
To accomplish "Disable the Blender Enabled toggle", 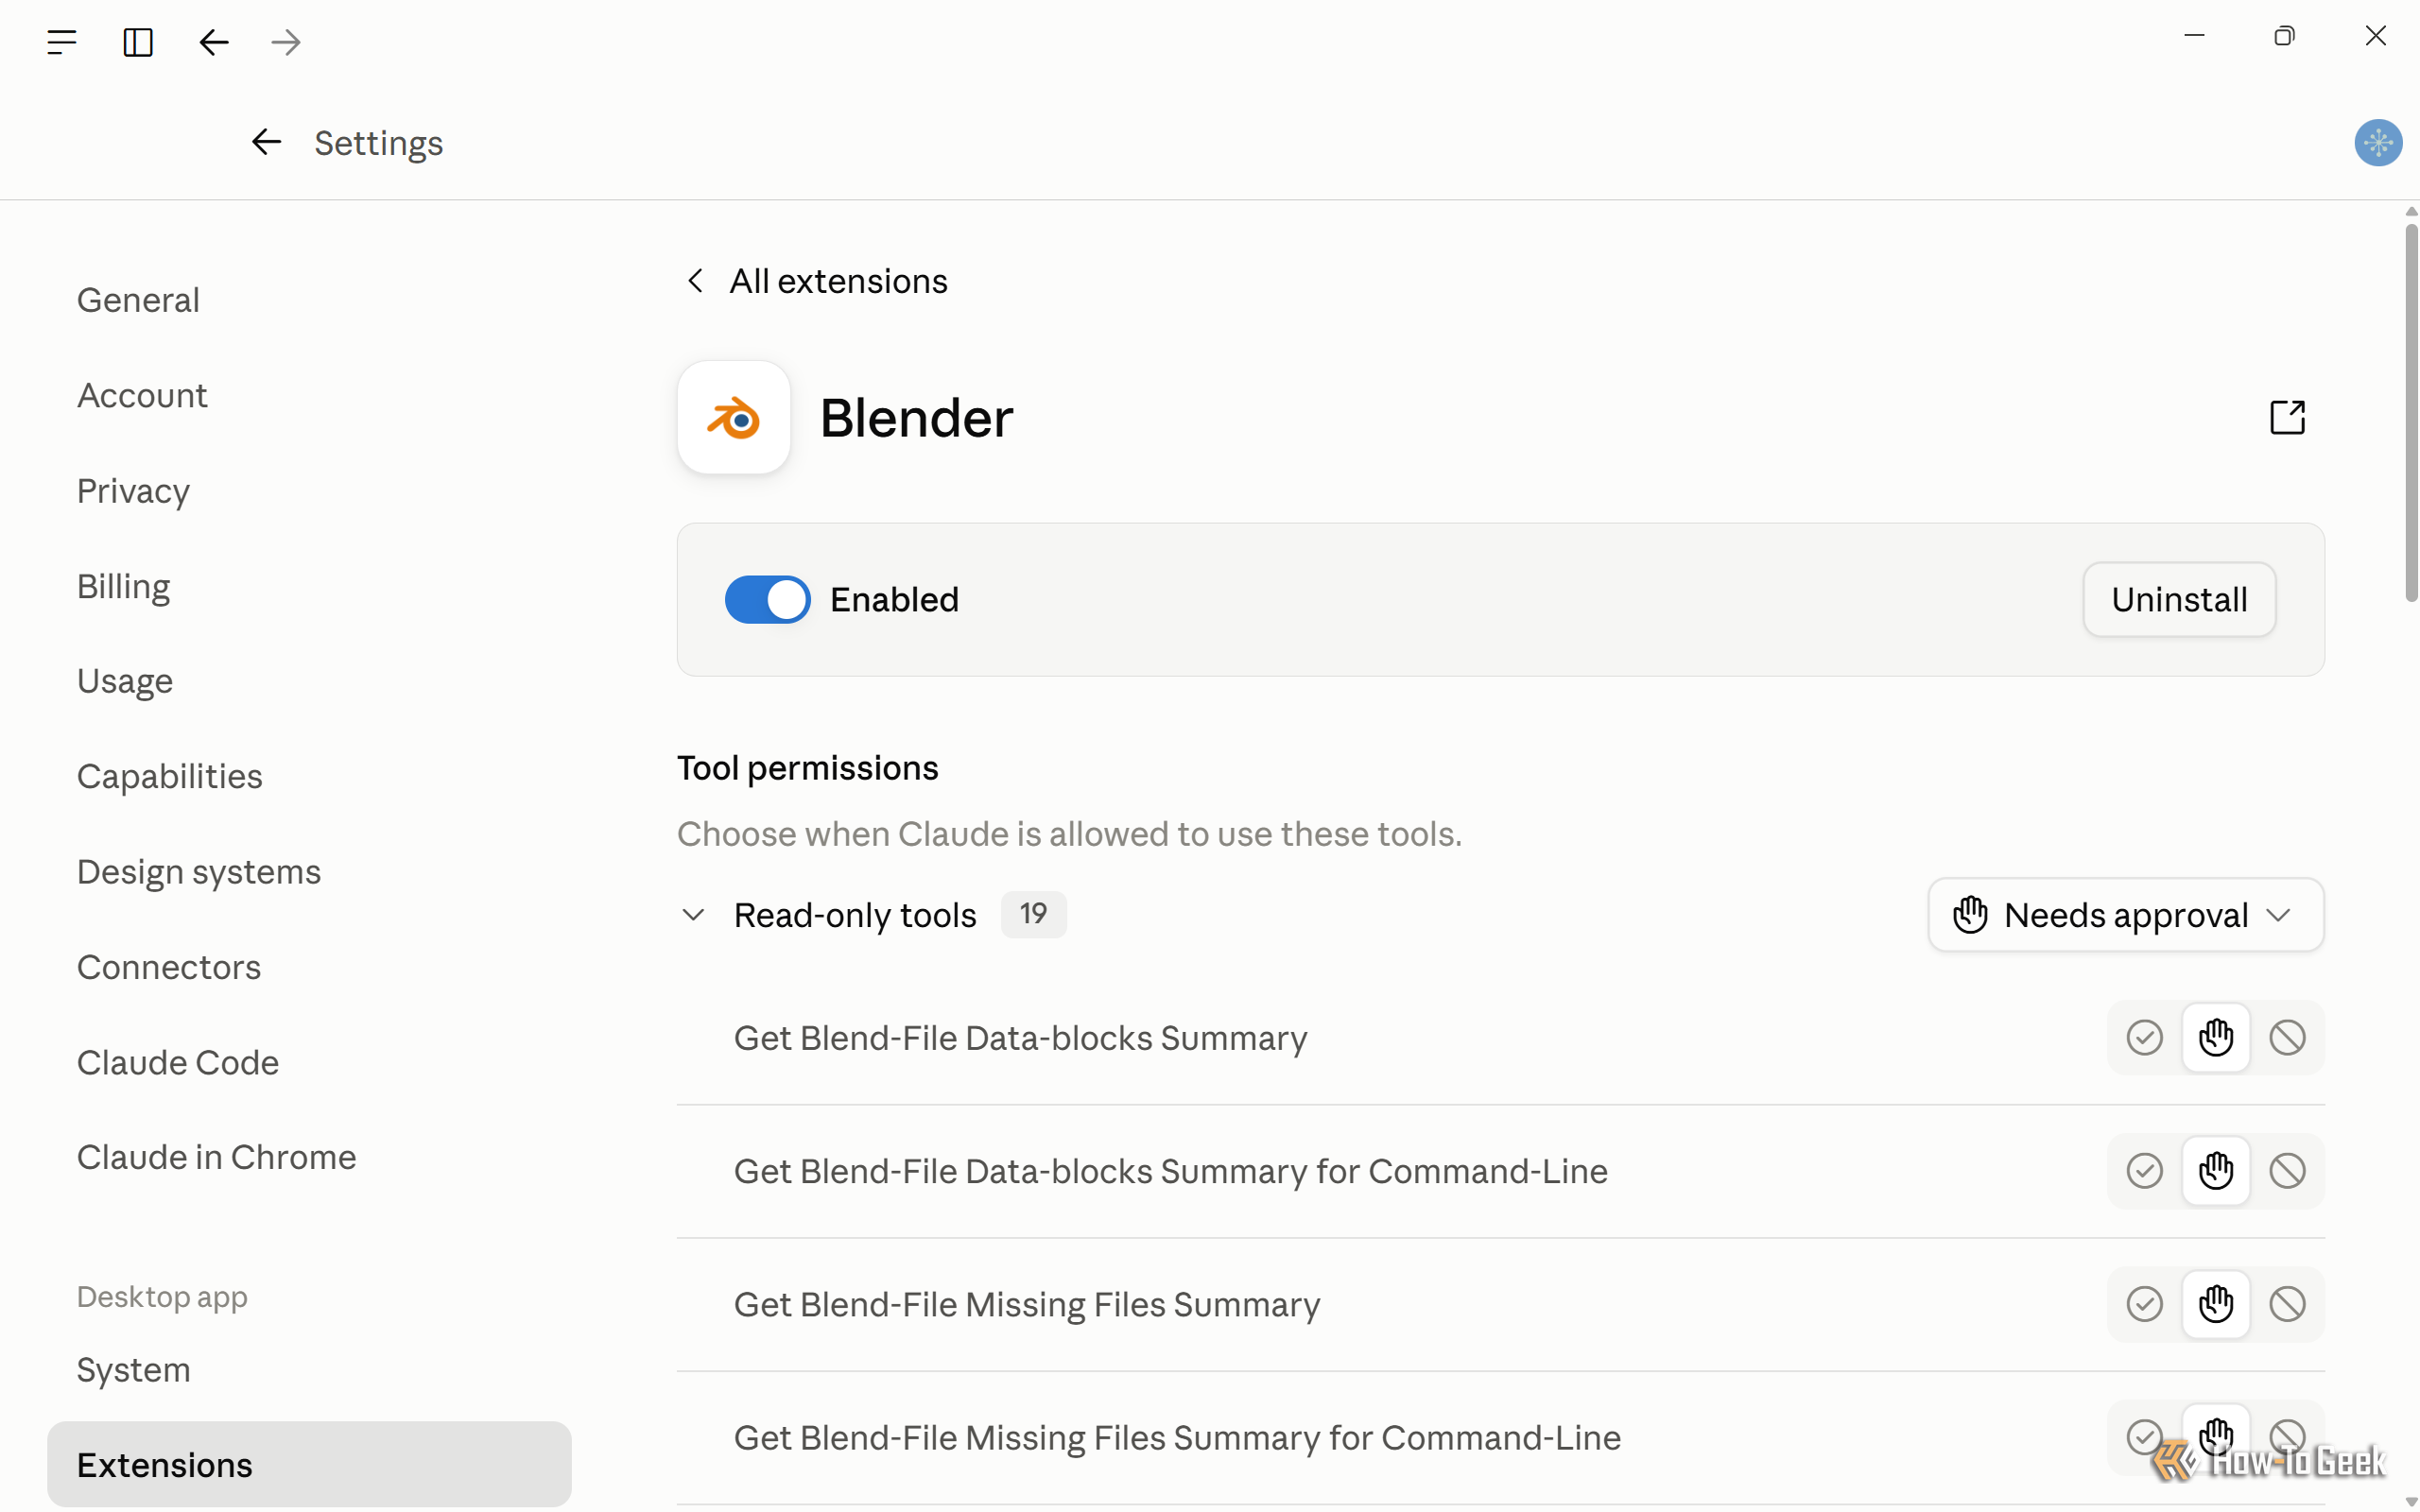I will click(767, 599).
